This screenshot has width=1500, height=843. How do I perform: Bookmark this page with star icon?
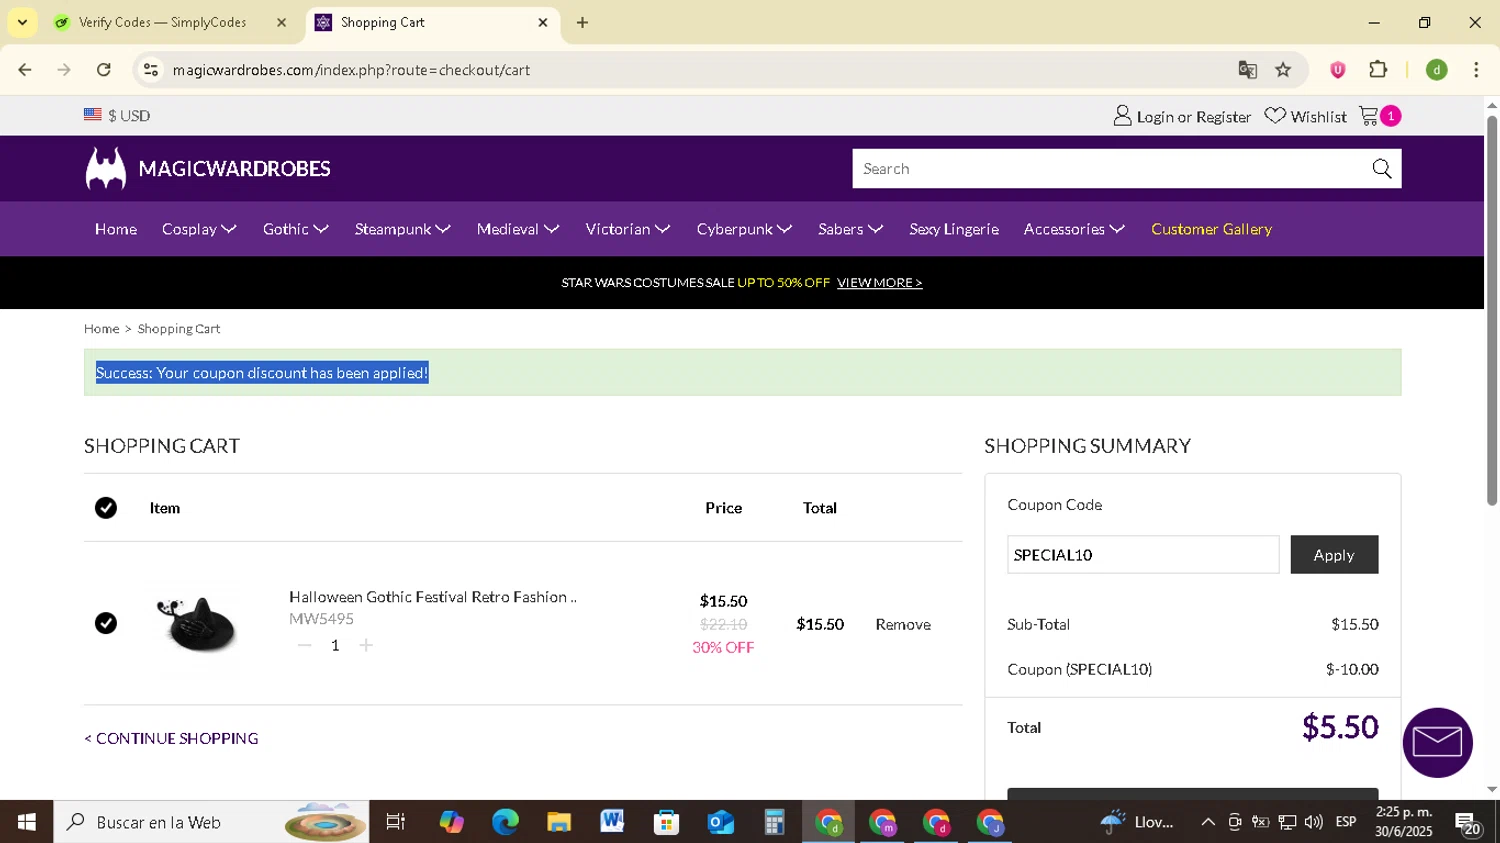(1283, 70)
